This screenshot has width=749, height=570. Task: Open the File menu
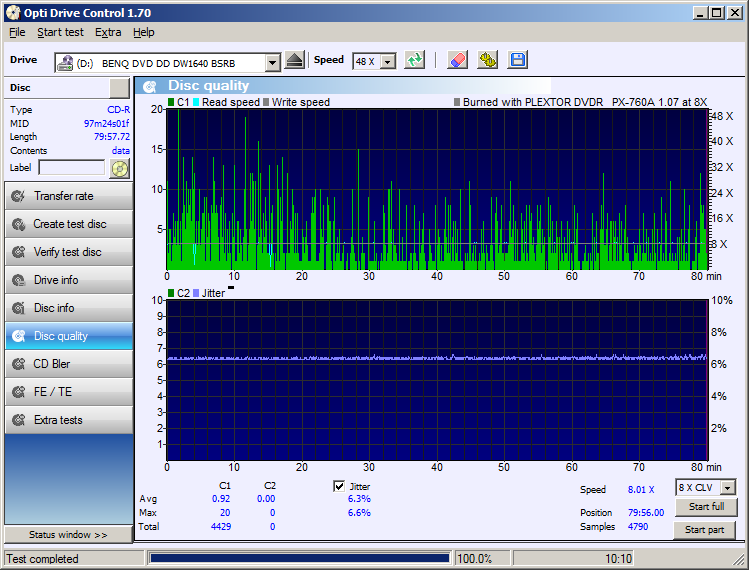pyautogui.click(x=17, y=32)
